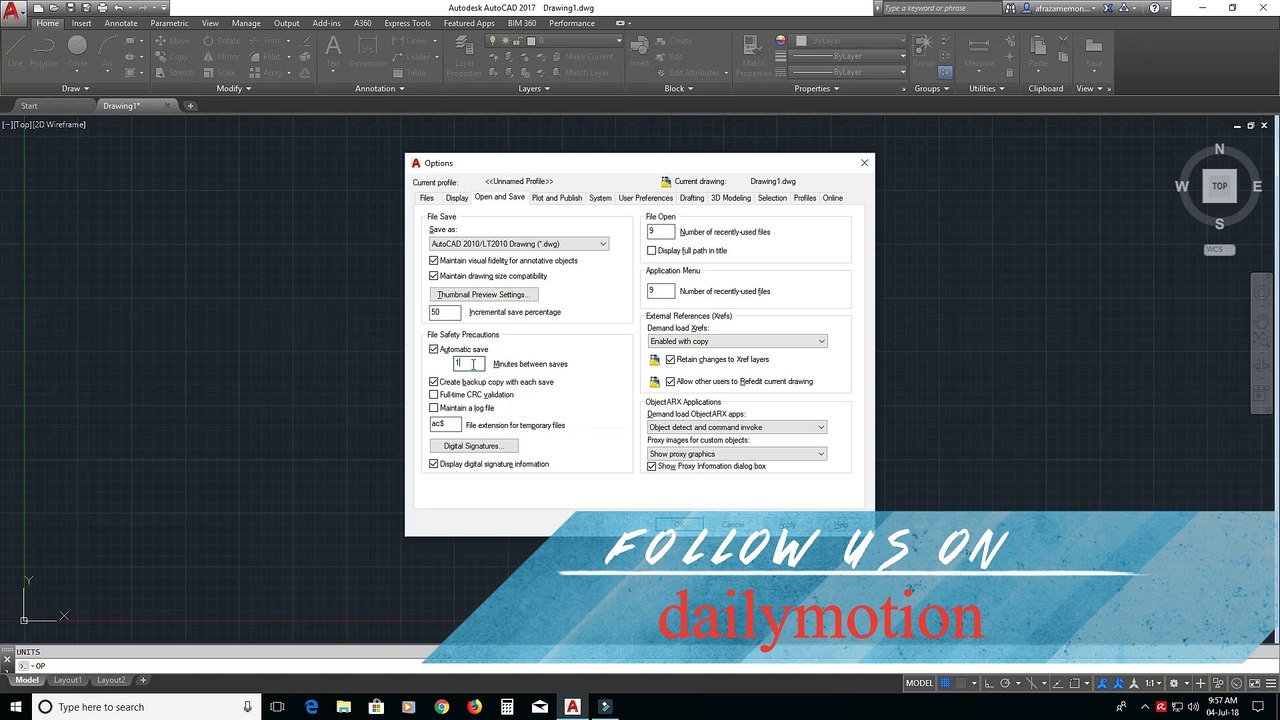Viewport: 1280px width, 720px height.
Task: Click the Measure utility tool
Action: 979,51
